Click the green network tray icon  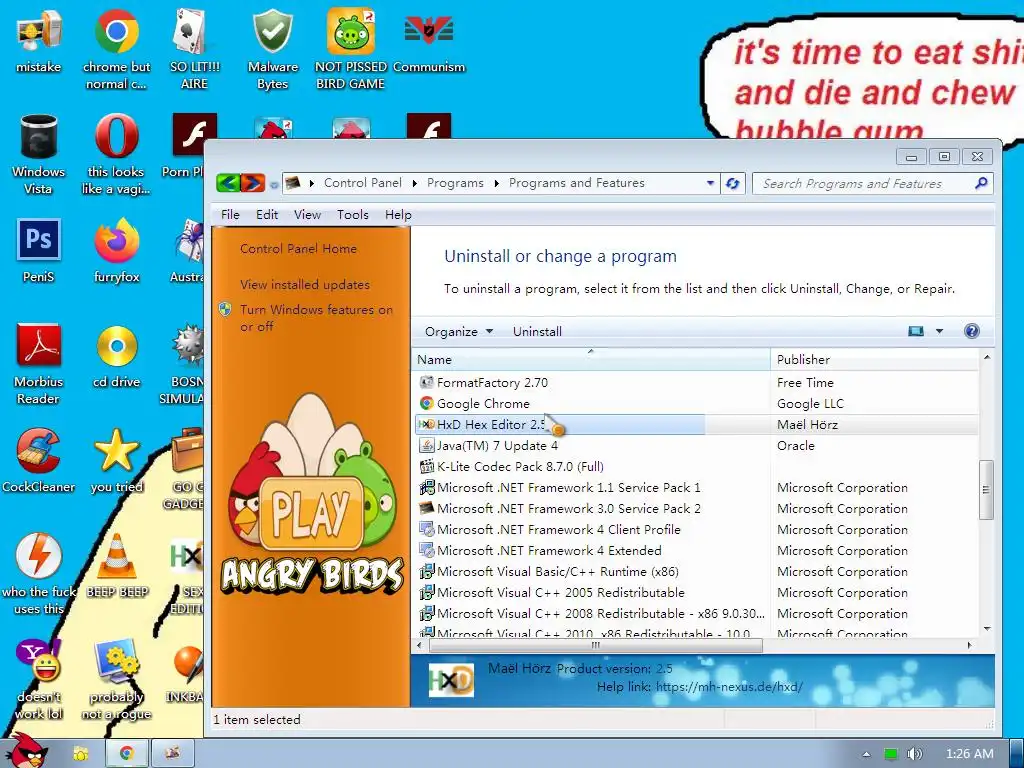890,754
